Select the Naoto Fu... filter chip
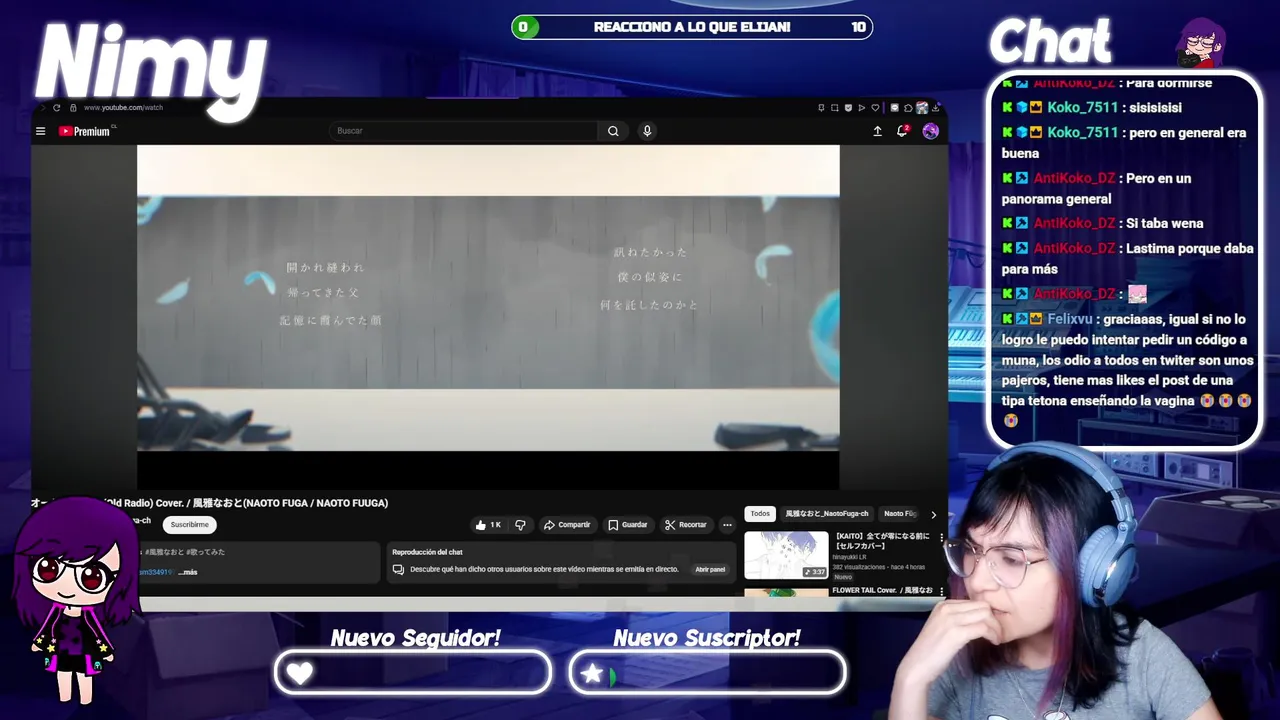This screenshot has width=1280, height=720. [x=899, y=514]
